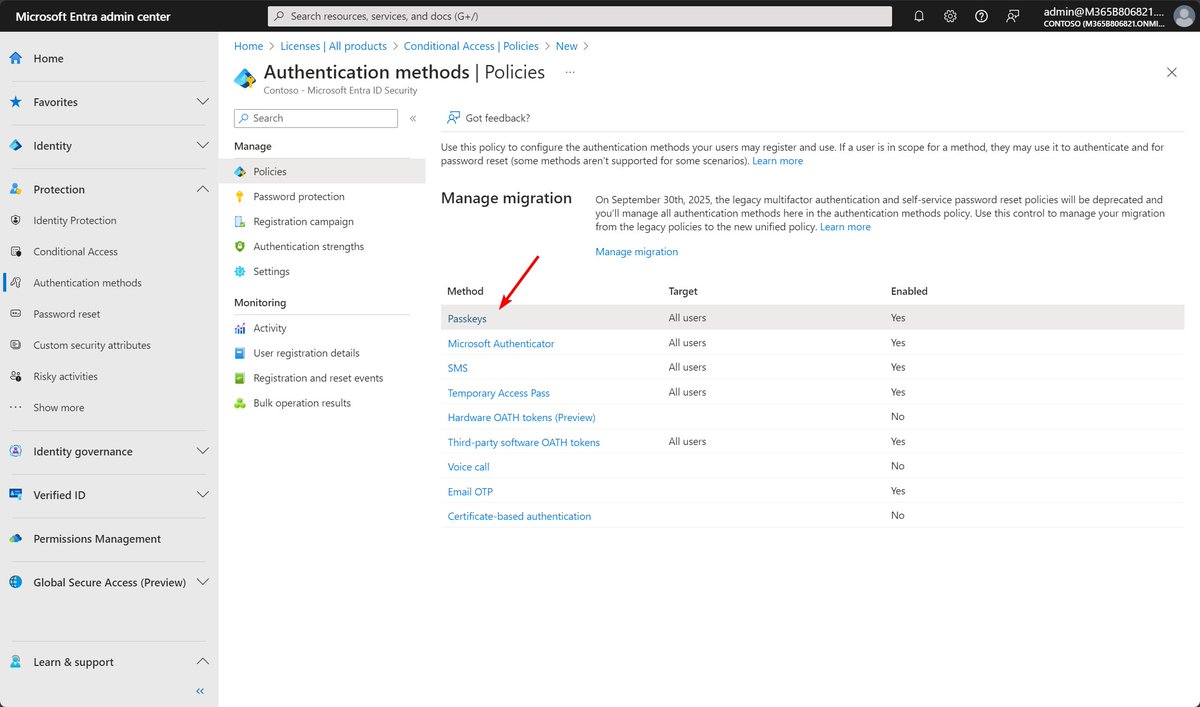Open the SMS method link

point(457,368)
